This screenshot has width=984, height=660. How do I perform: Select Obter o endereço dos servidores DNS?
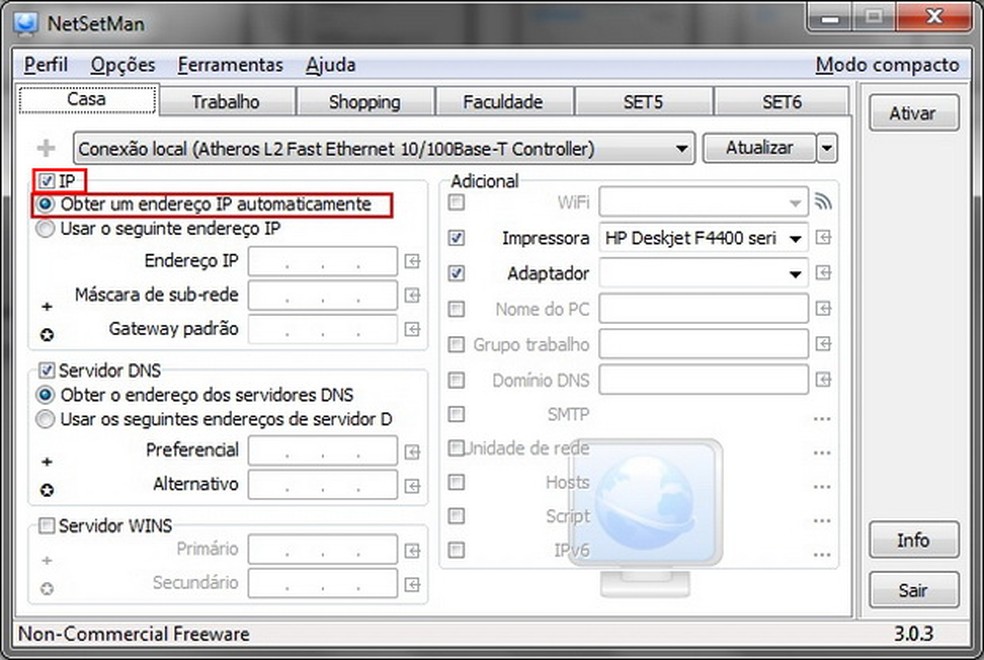click(45, 395)
